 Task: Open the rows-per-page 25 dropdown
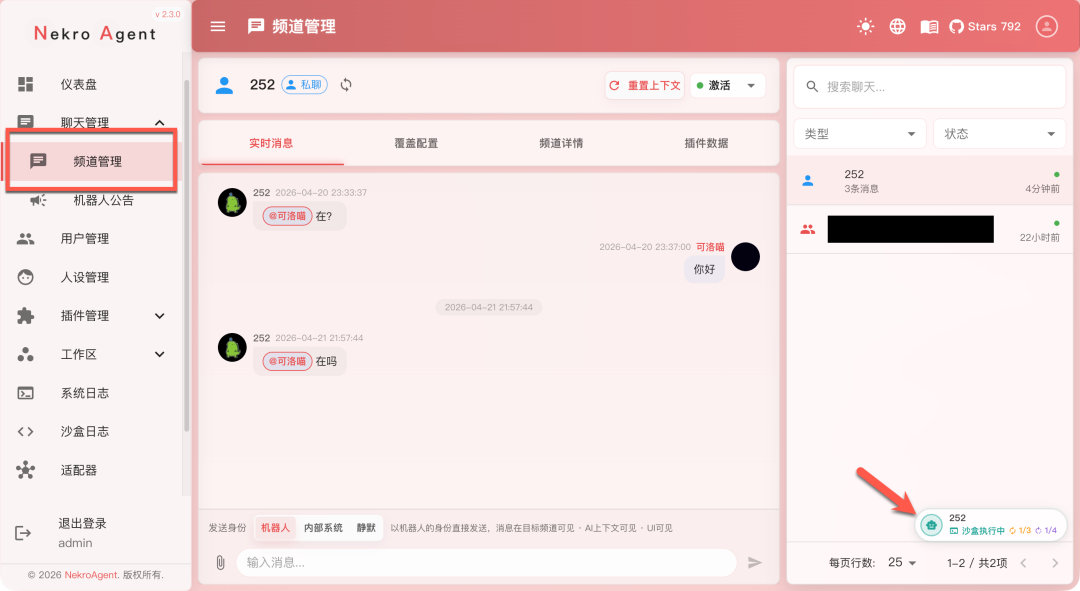click(x=902, y=563)
